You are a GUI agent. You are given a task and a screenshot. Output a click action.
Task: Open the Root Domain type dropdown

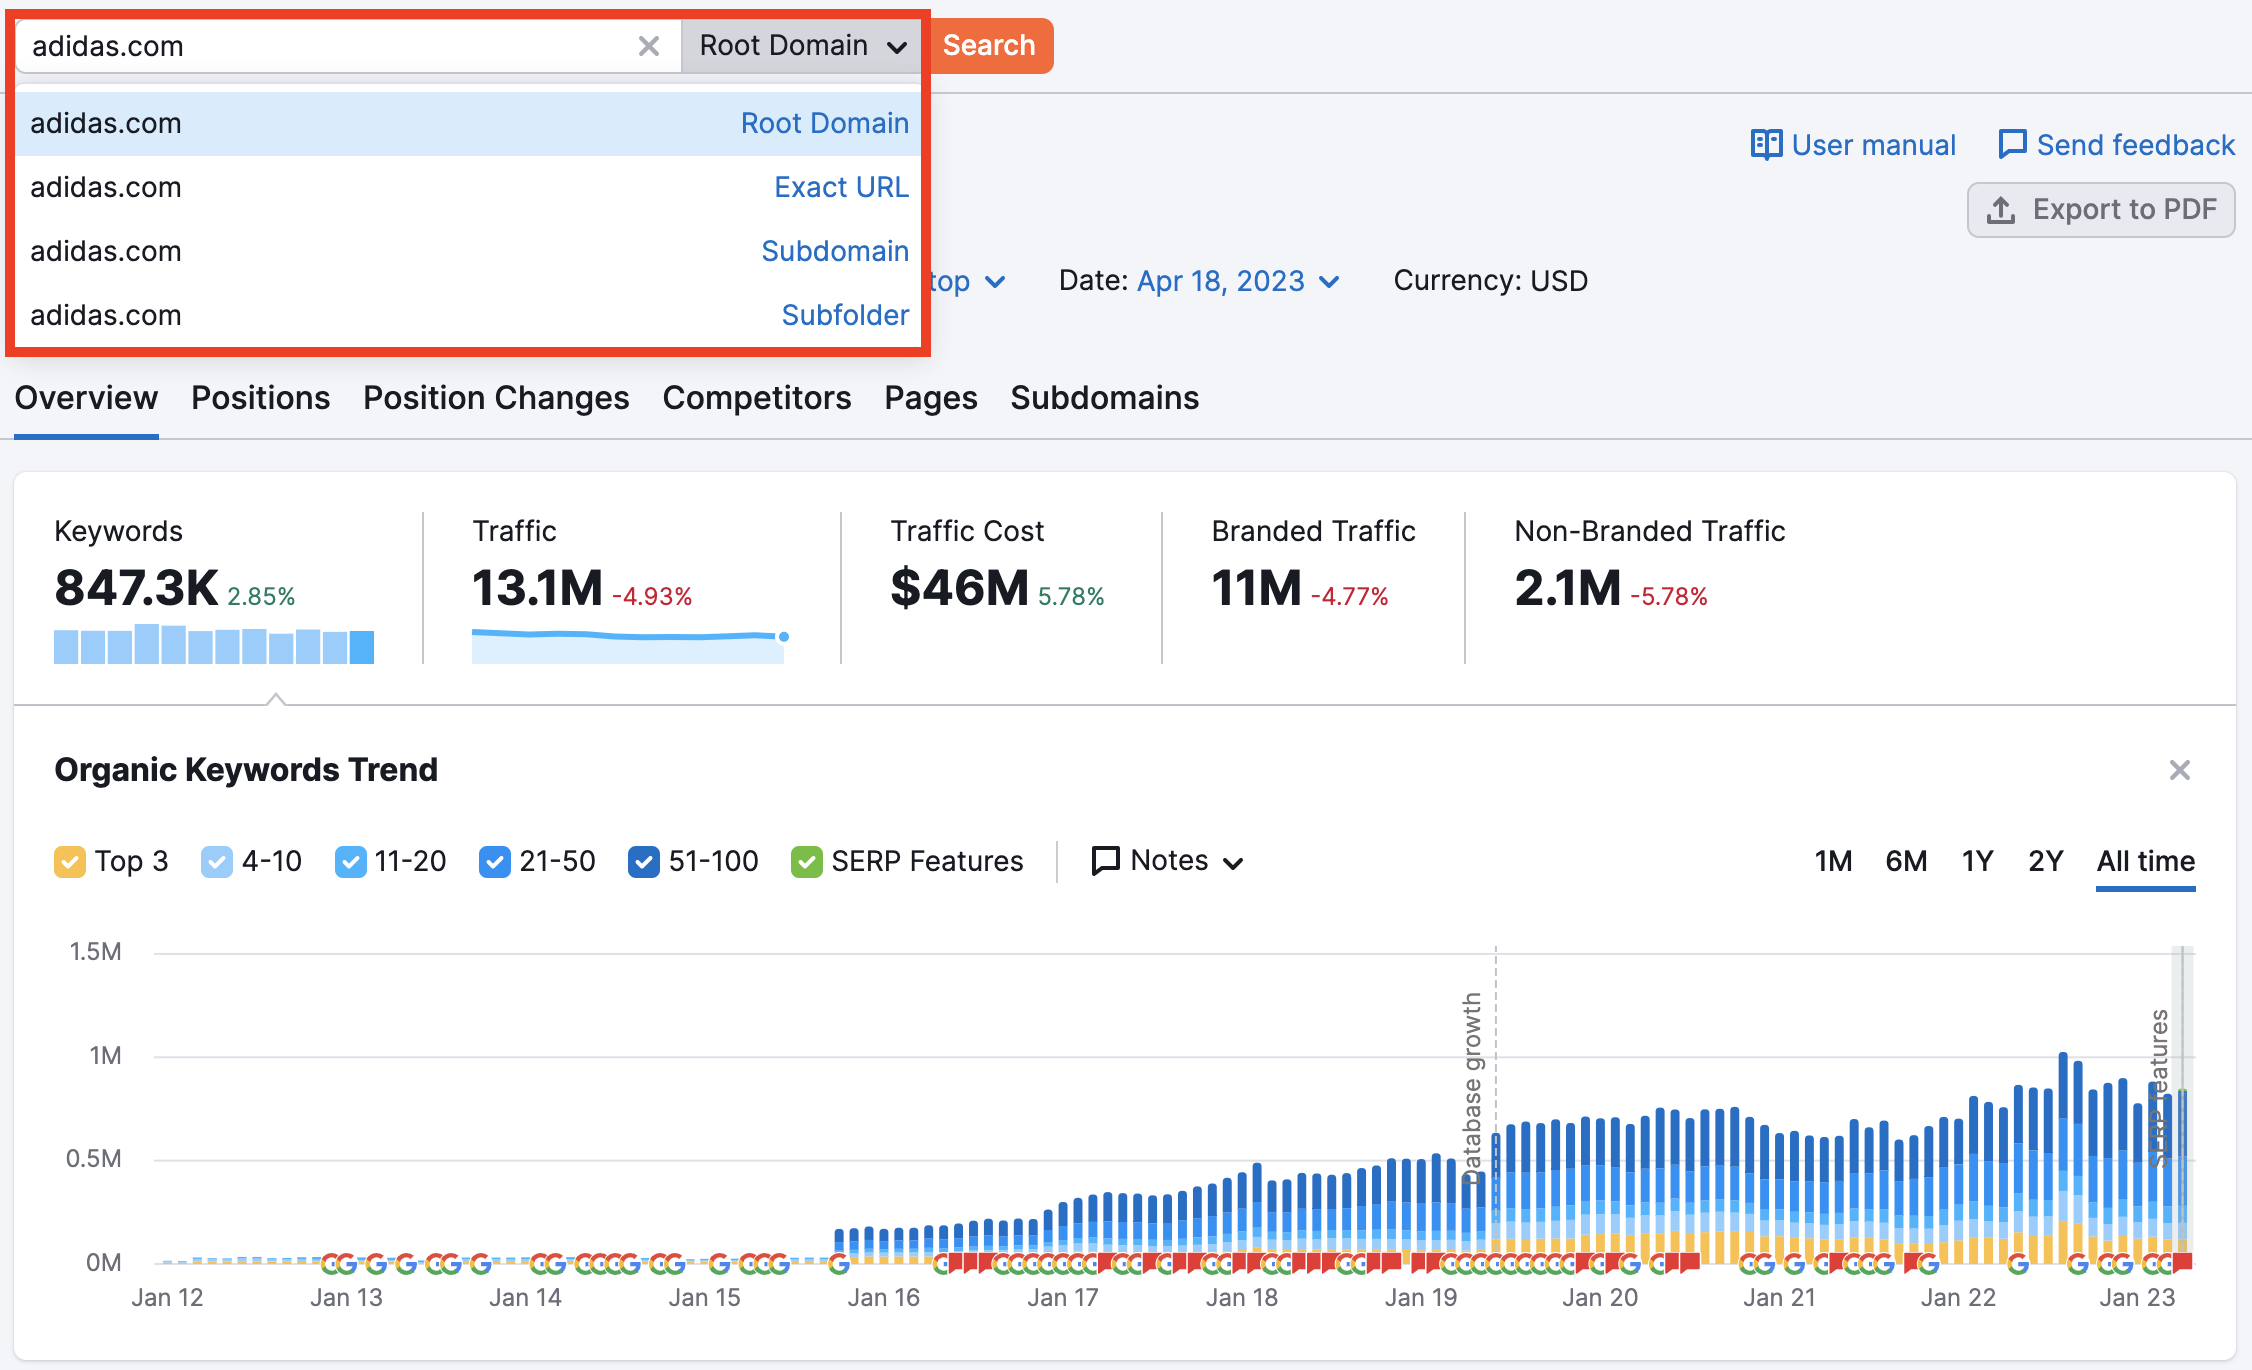pos(802,46)
